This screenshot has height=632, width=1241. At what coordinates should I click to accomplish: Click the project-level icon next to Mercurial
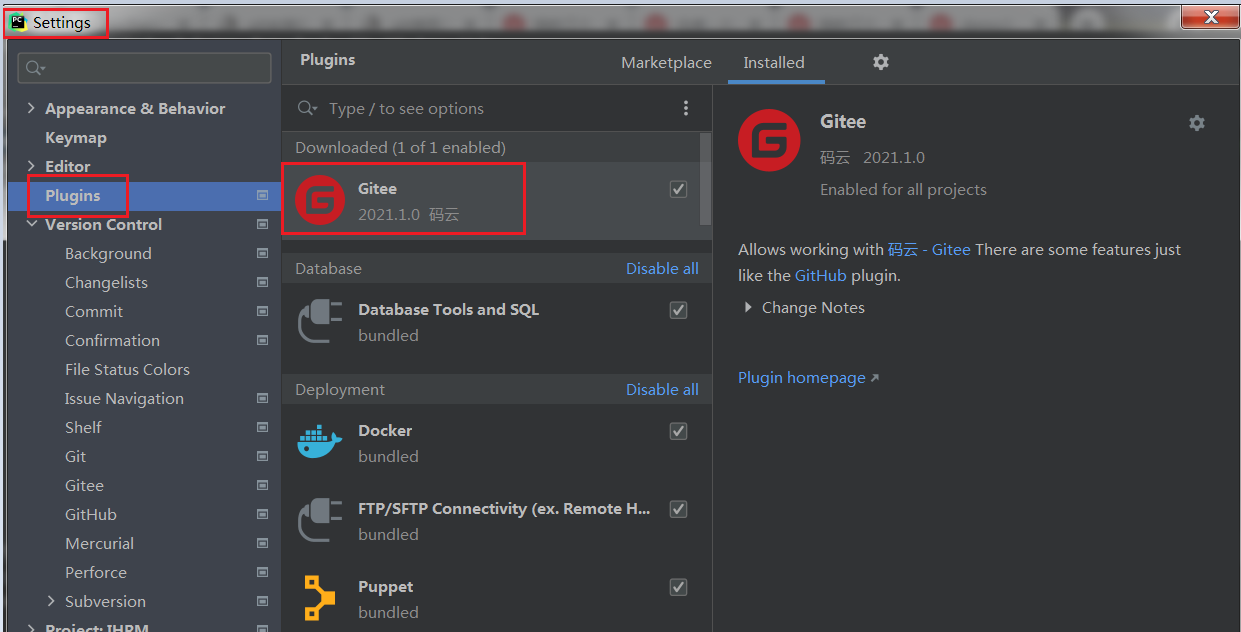262,543
